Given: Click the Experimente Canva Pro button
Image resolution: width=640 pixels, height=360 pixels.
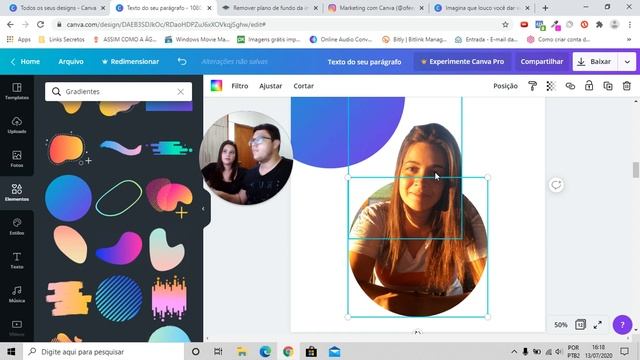Looking at the screenshot, I should [462, 62].
